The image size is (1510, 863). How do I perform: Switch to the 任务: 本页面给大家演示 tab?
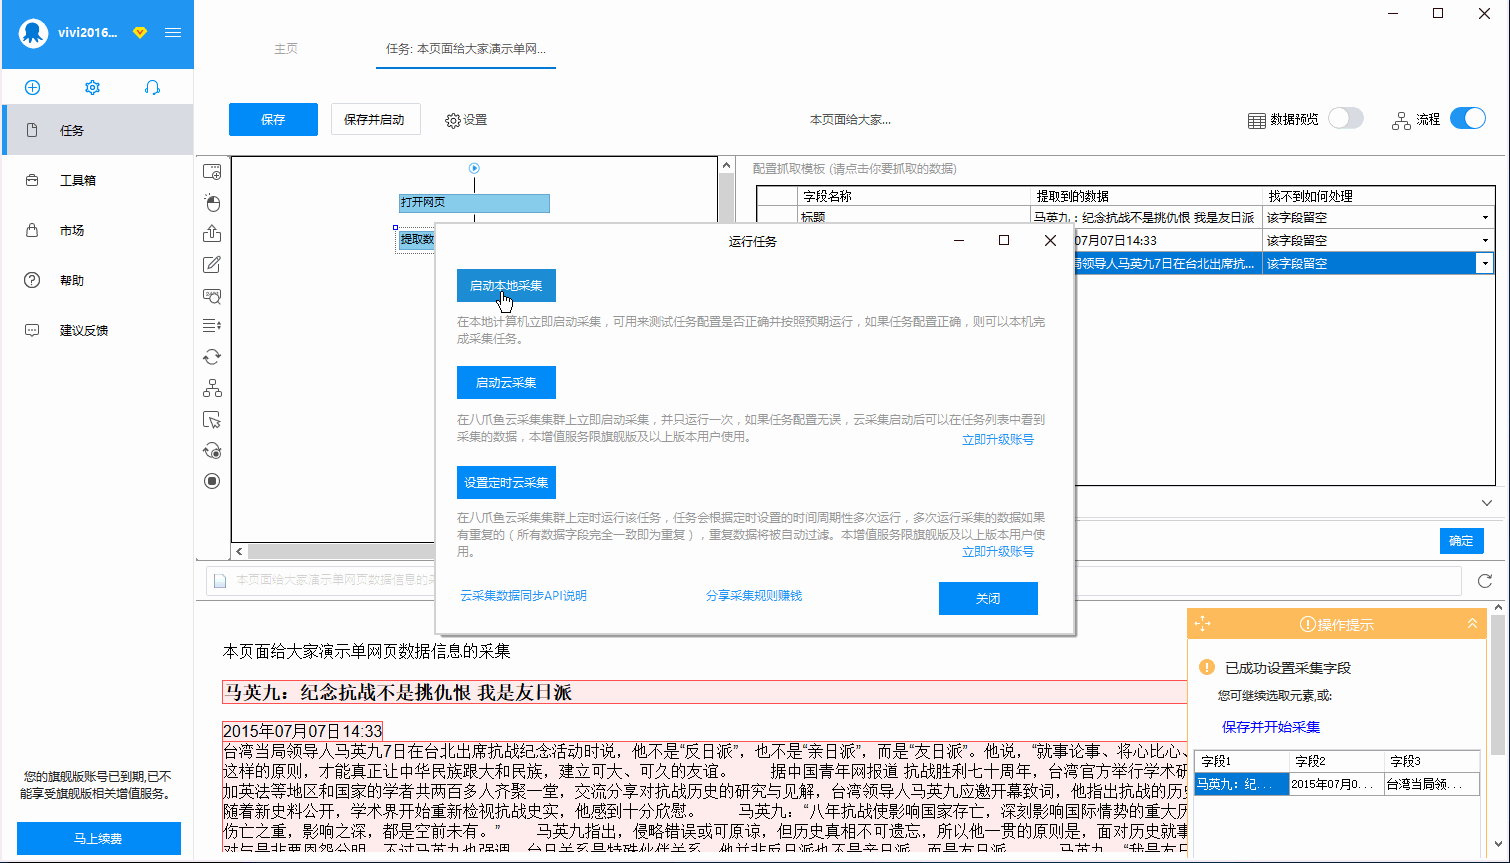466,48
